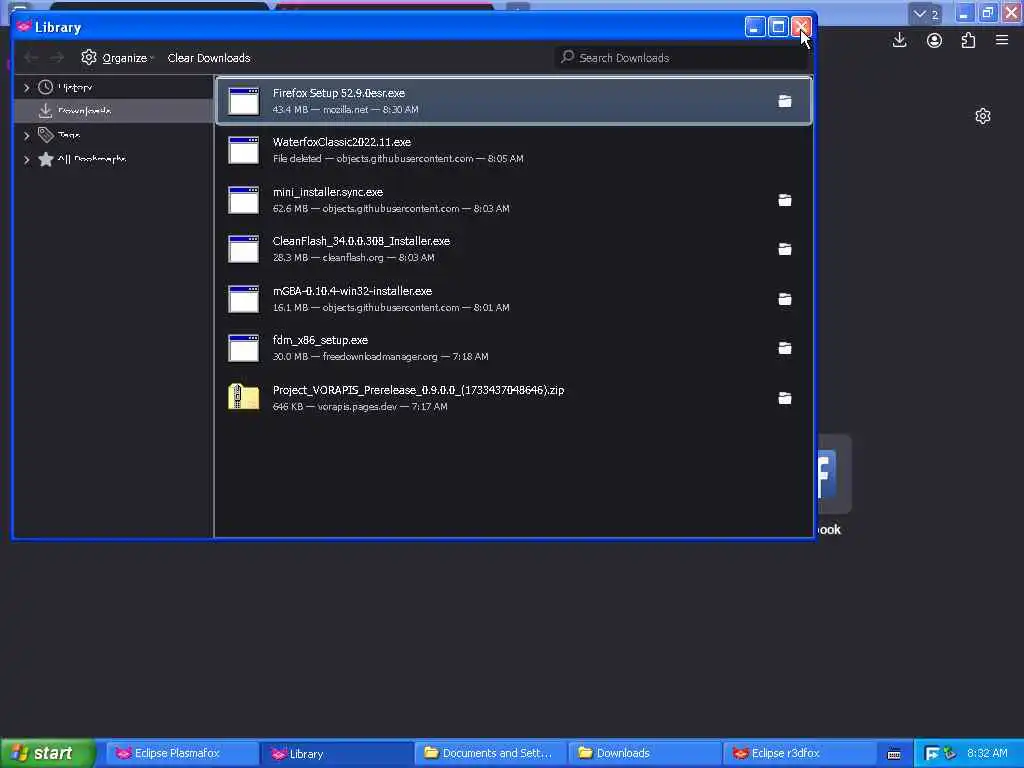This screenshot has width=1024, height=768.
Task: Show CleanFlash installer in containing folder
Action: tap(784, 249)
